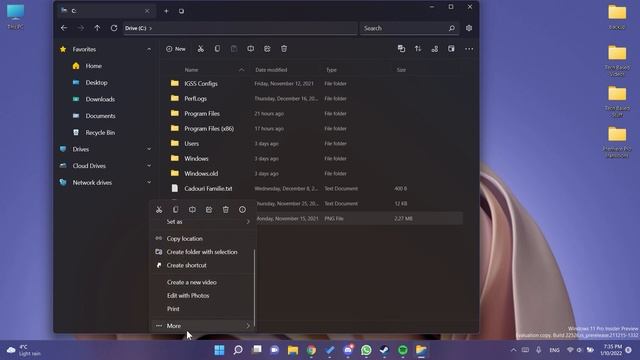Open Documents in the sidebar
The image size is (640, 360).
(100, 116)
